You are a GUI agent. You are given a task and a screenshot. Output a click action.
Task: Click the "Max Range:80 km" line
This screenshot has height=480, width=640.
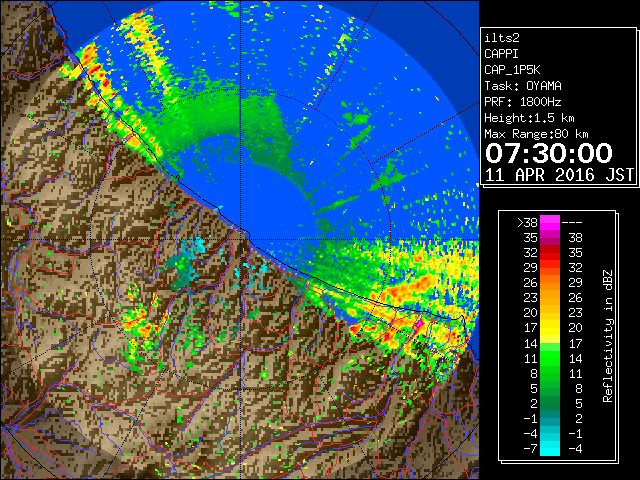click(x=536, y=134)
